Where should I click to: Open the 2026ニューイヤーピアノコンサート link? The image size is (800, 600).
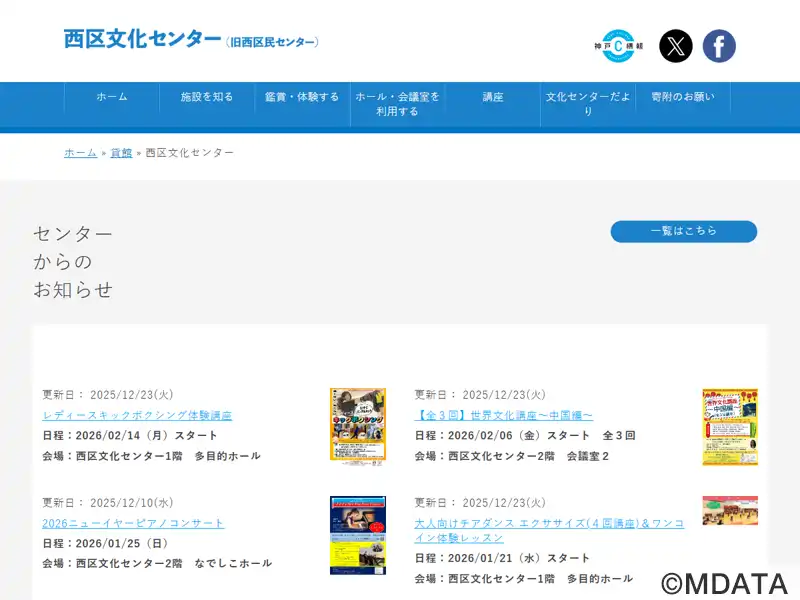point(133,523)
